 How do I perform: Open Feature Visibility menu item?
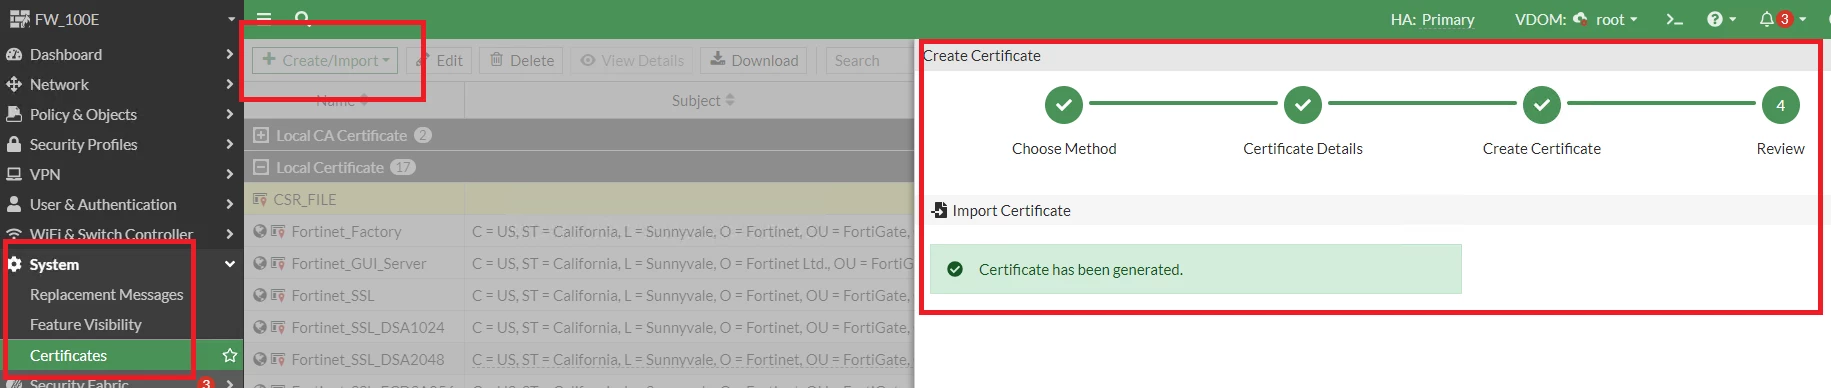coord(86,324)
